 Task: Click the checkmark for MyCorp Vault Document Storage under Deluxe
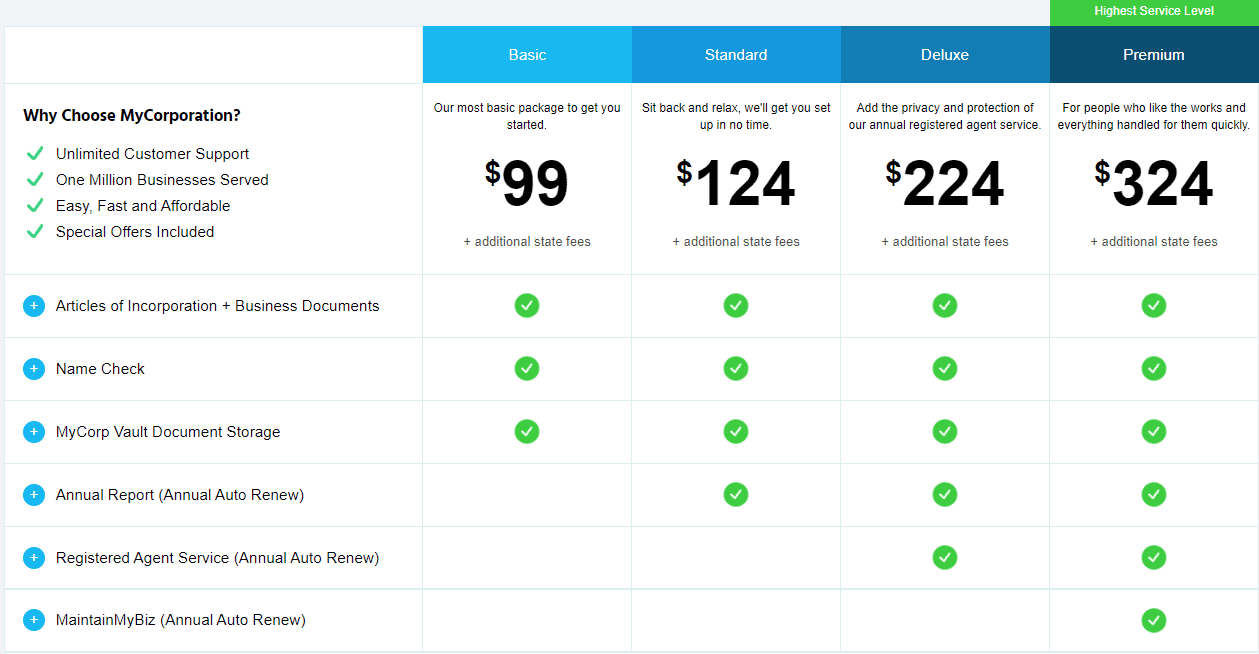[944, 431]
